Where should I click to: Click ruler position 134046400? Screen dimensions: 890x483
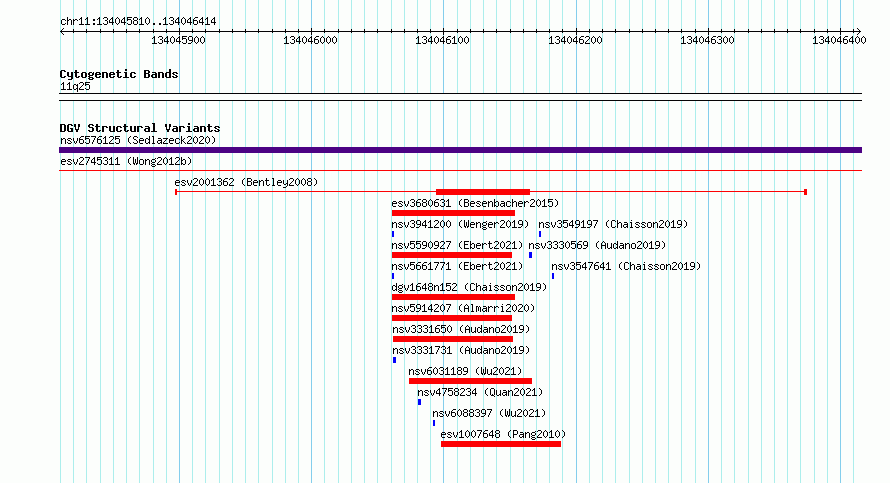click(839, 40)
